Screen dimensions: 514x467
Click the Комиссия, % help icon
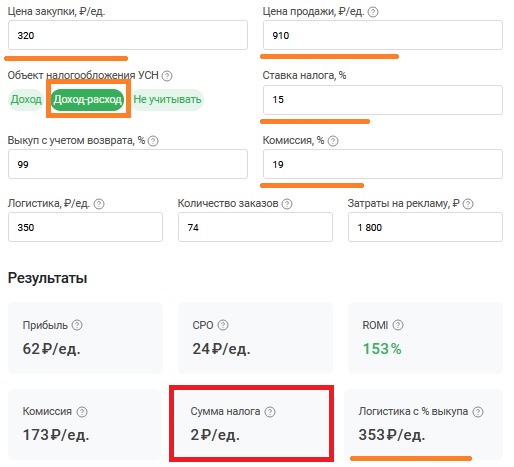[333, 141]
